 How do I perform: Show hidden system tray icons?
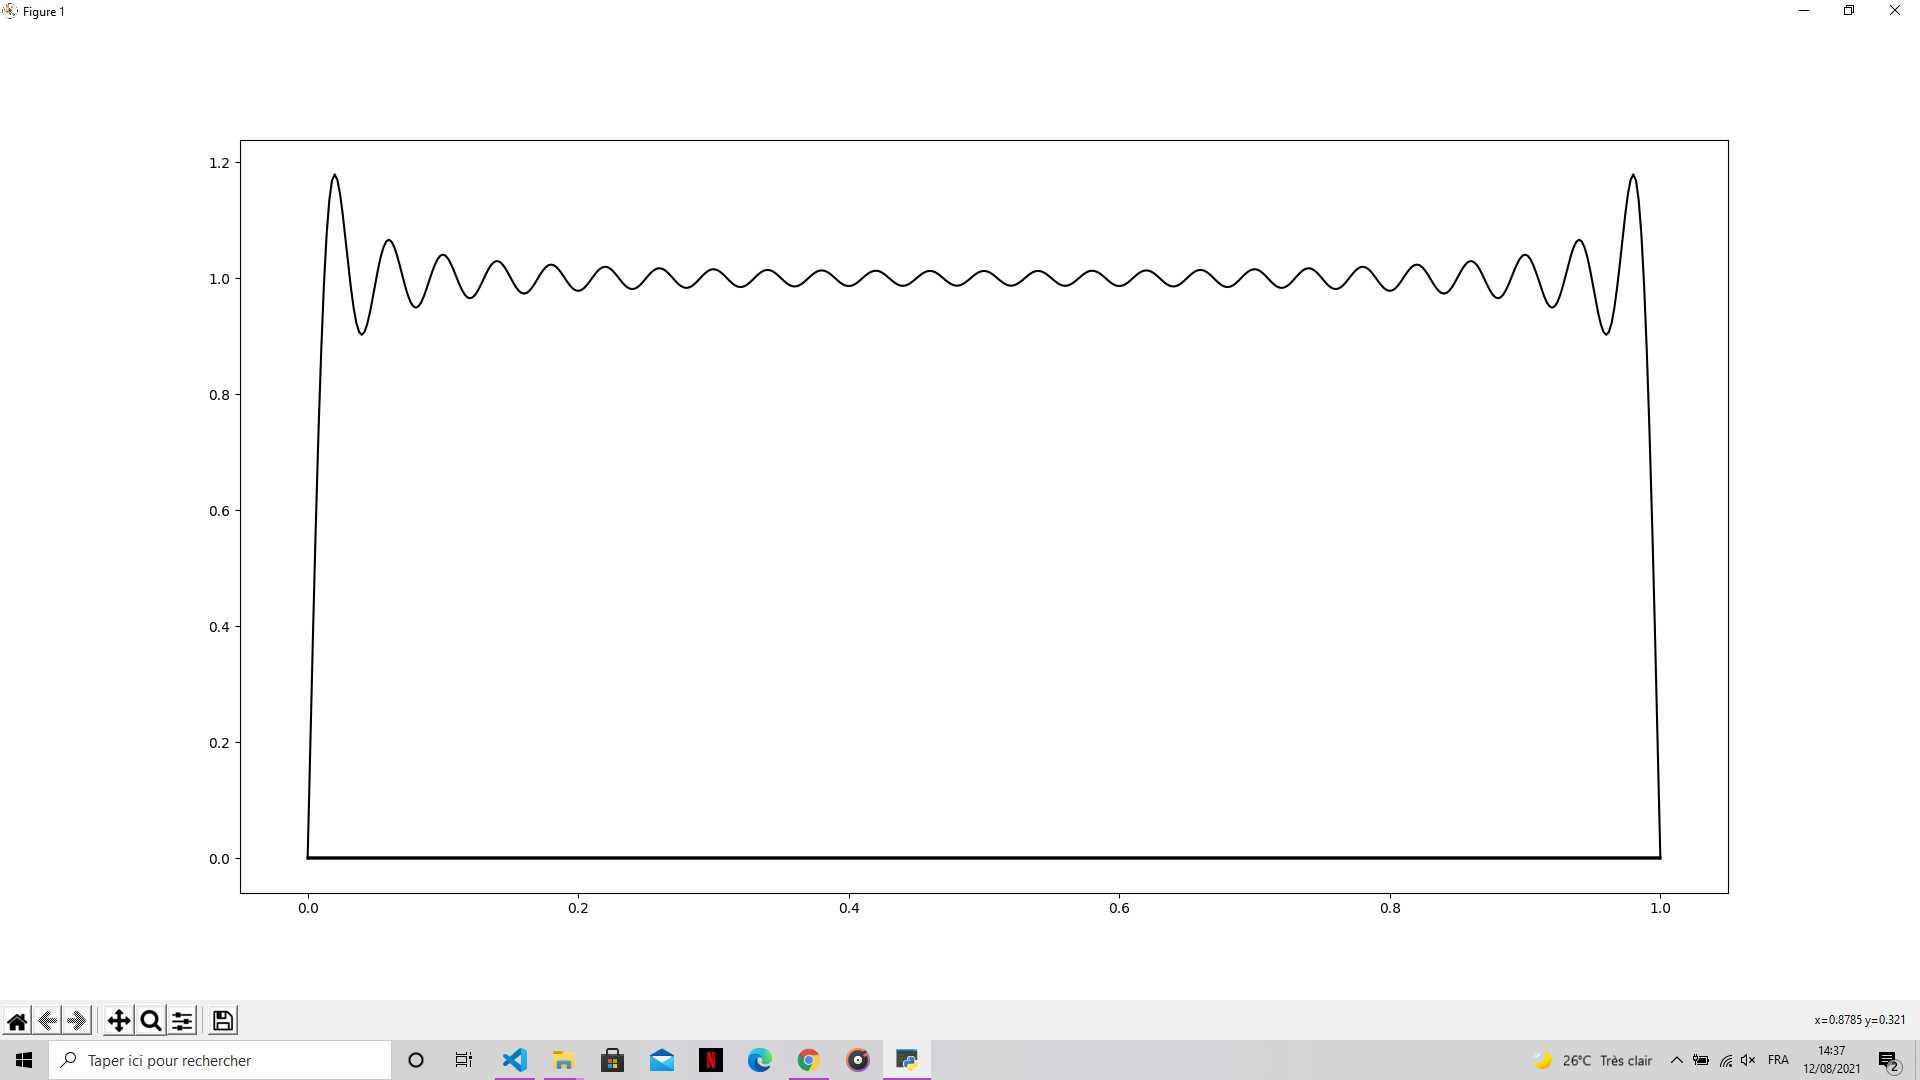click(x=1677, y=1060)
